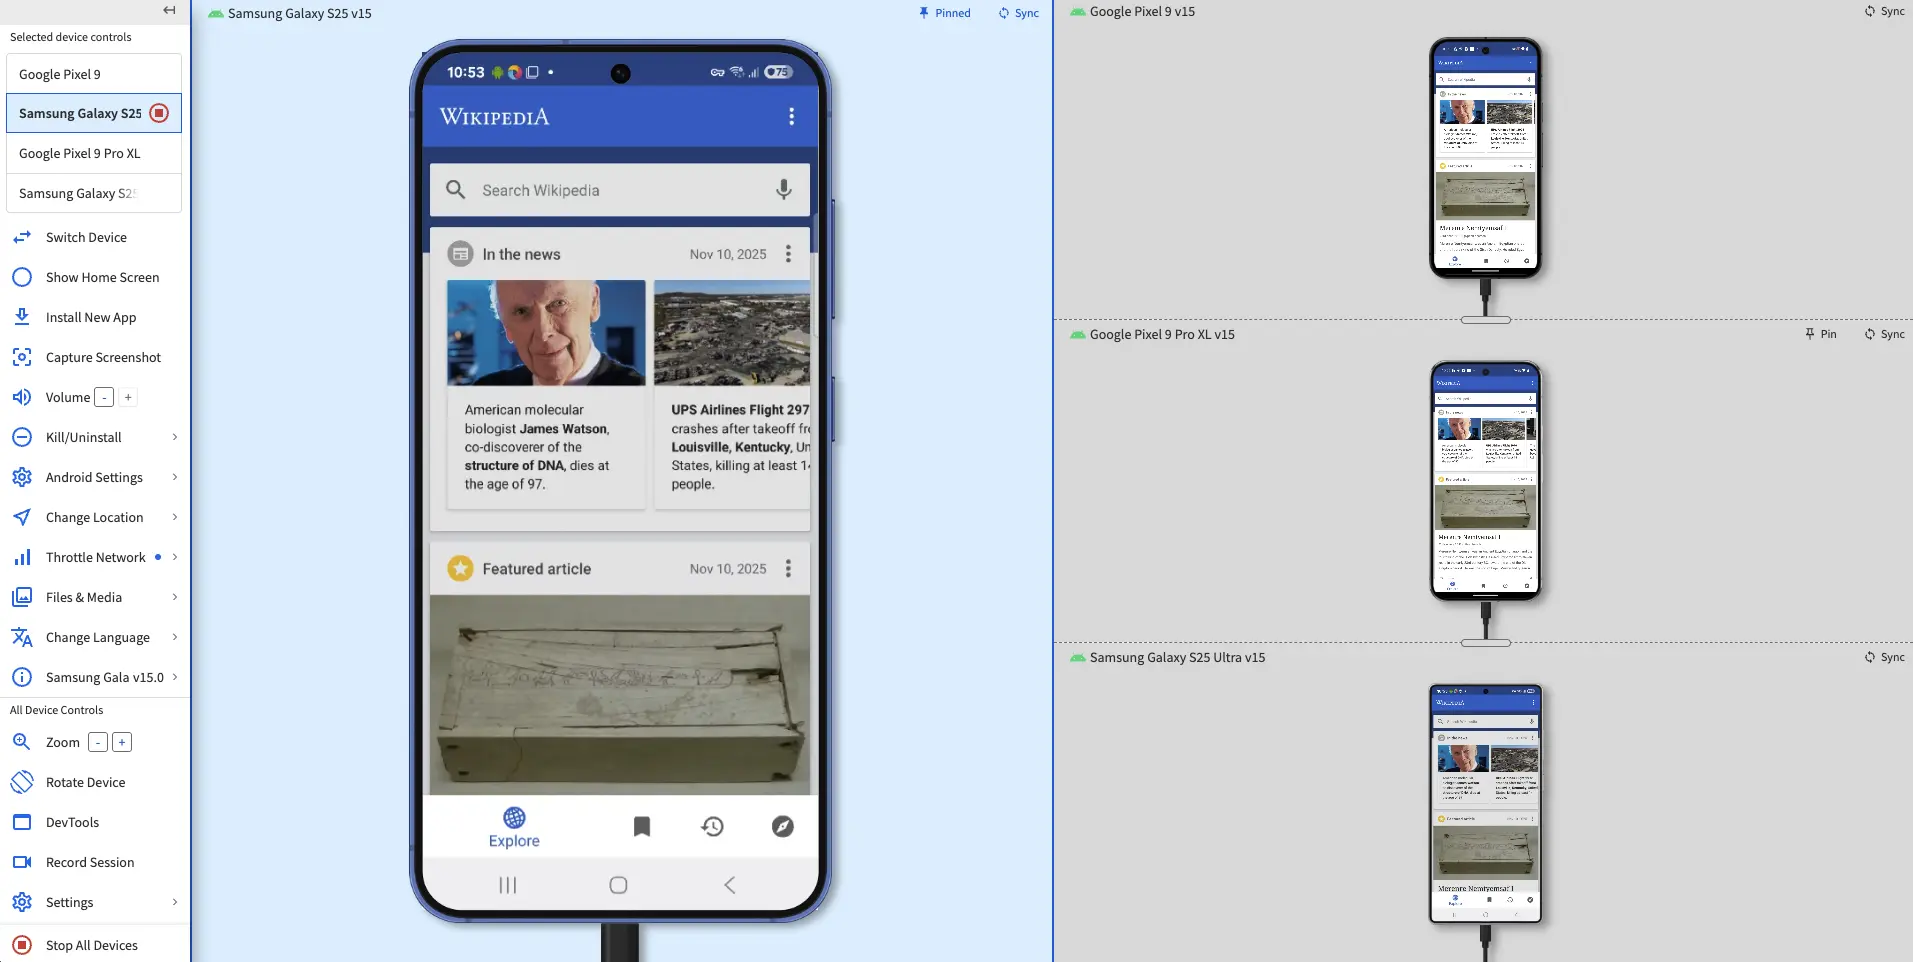Expand the Android Settings submenu

point(174,477)
